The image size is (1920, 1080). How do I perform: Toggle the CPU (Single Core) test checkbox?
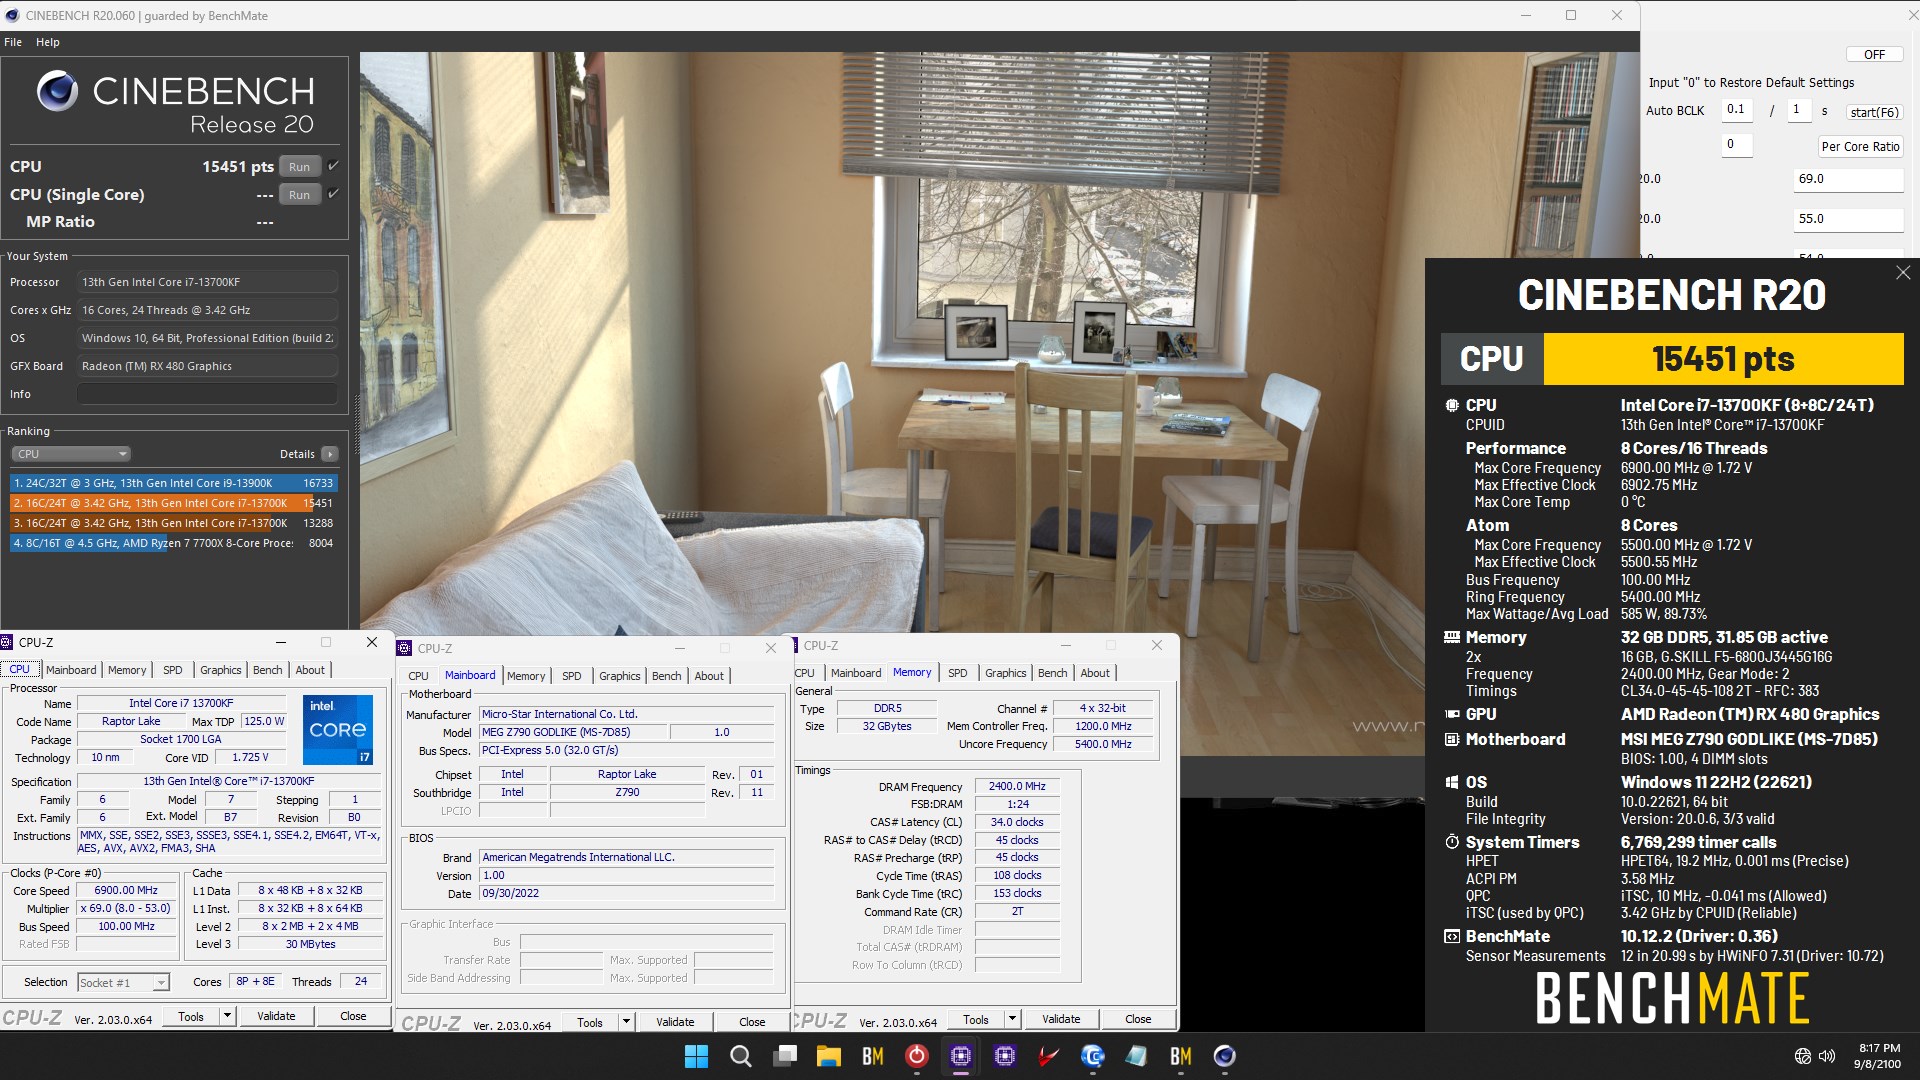click(334, 194)
